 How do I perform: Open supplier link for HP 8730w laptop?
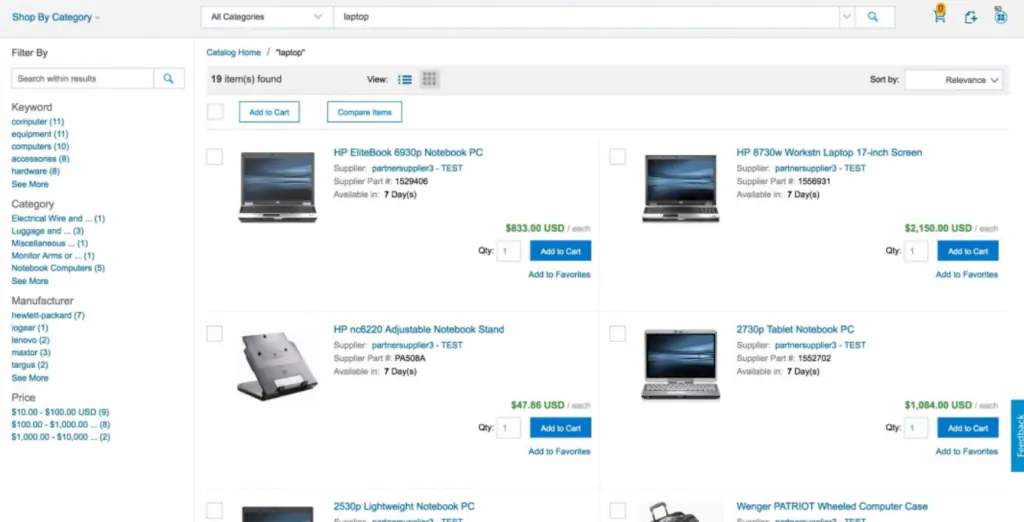tap(820, 168)
